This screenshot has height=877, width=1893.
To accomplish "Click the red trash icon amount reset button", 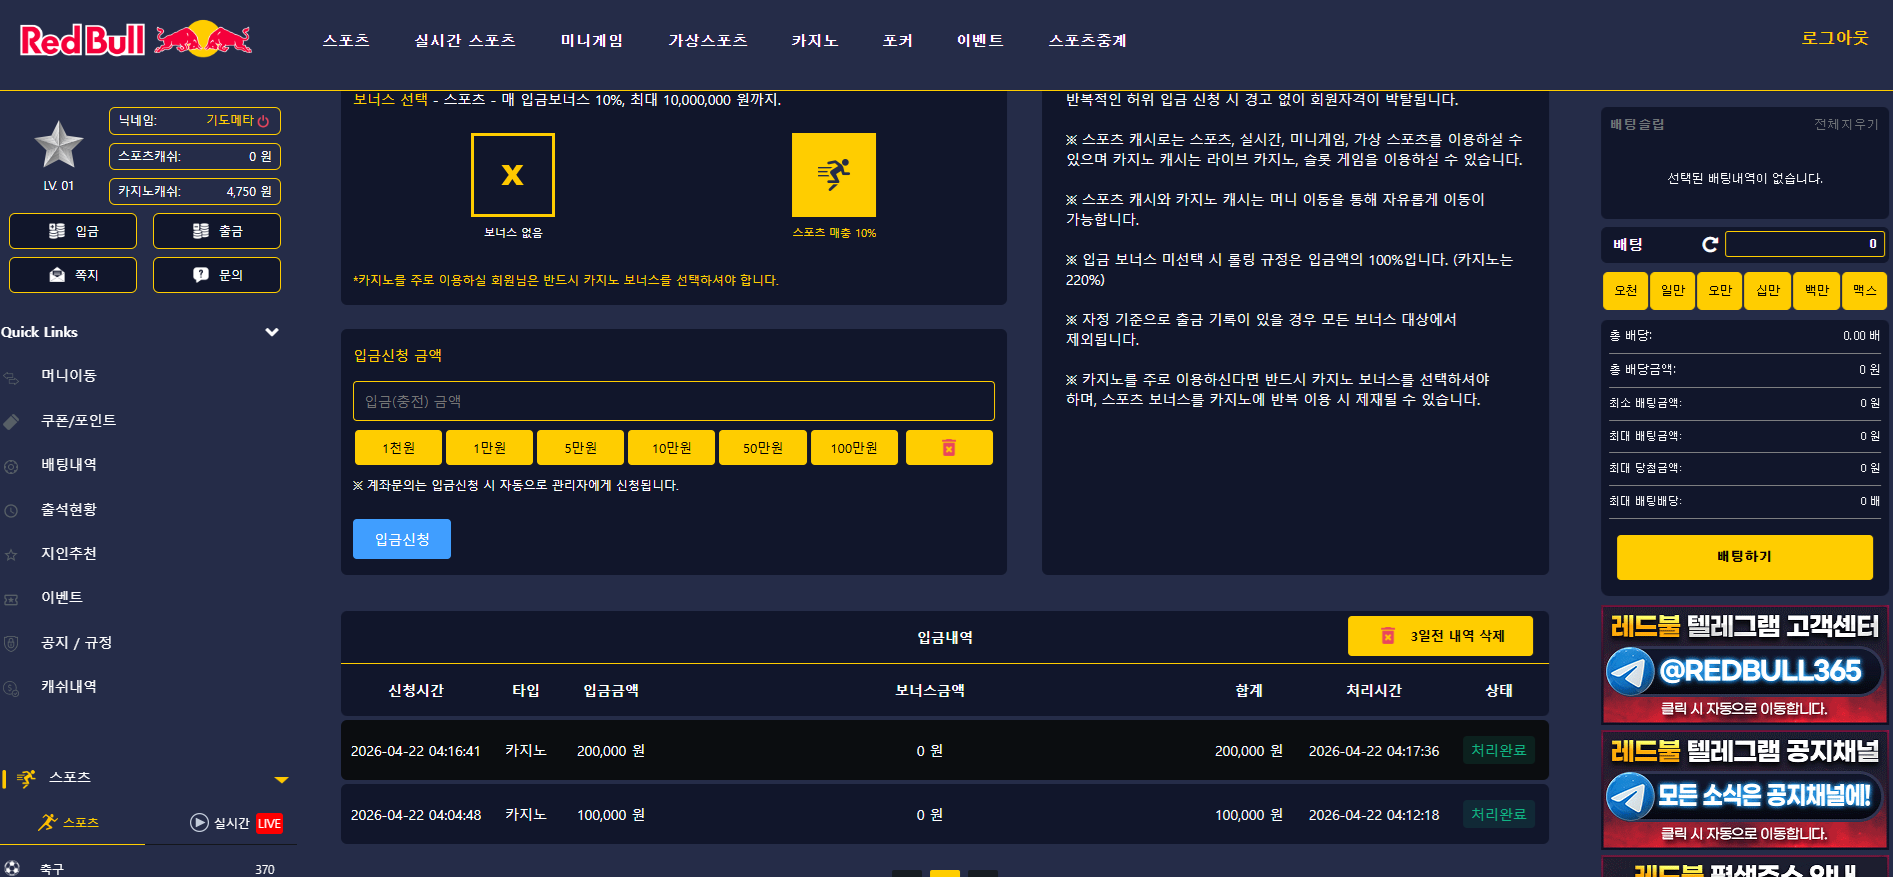I will [x=949, y=448].
